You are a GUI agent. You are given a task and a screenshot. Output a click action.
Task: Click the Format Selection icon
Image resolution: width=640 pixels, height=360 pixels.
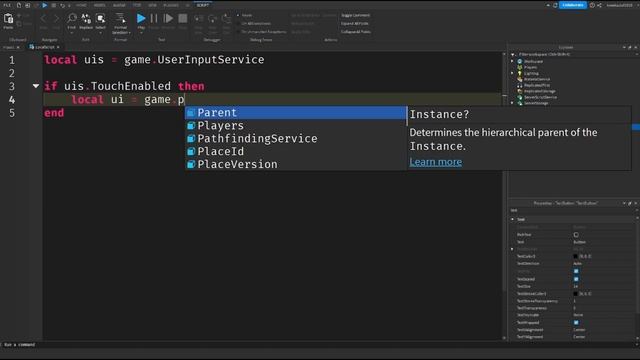tap(120, 18)
